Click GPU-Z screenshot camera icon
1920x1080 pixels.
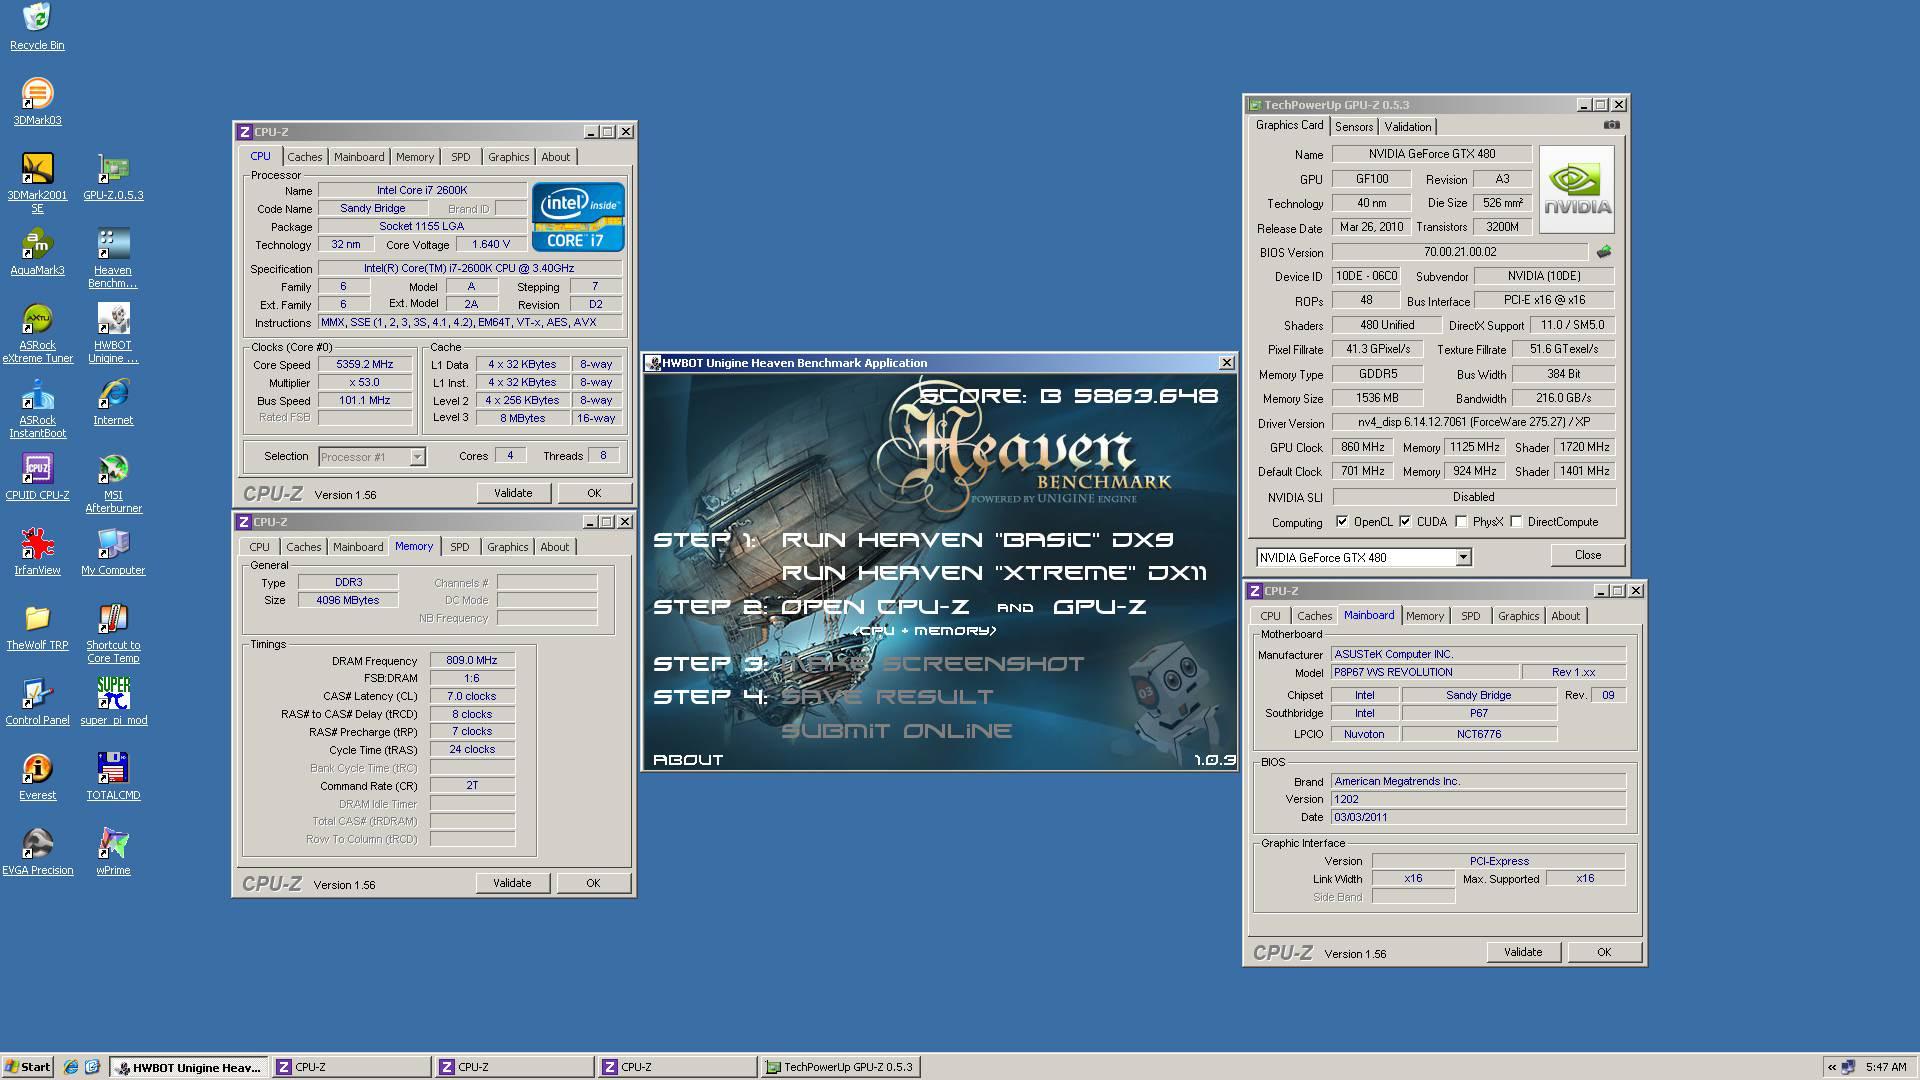pyautogui.click(x=1611, y=125)
